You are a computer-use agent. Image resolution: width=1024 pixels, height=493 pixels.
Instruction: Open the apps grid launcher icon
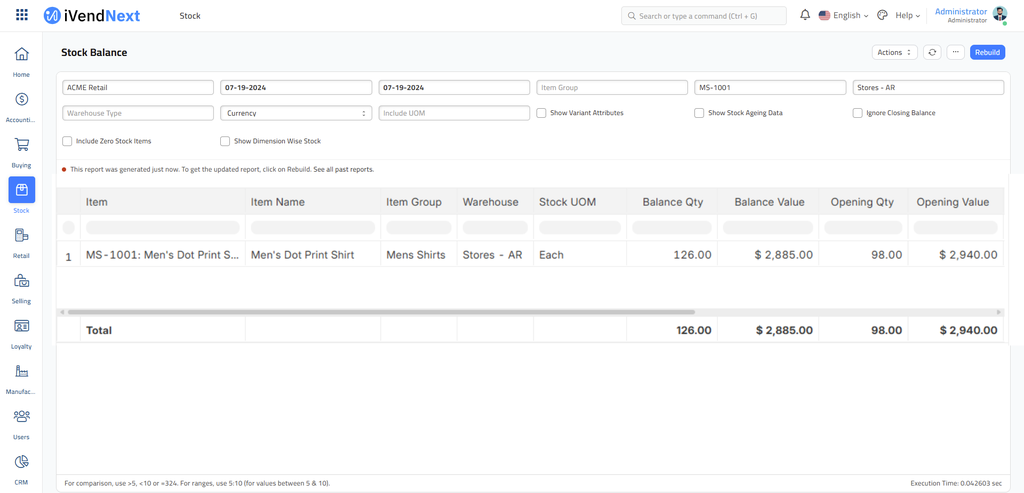click(22, 16)
